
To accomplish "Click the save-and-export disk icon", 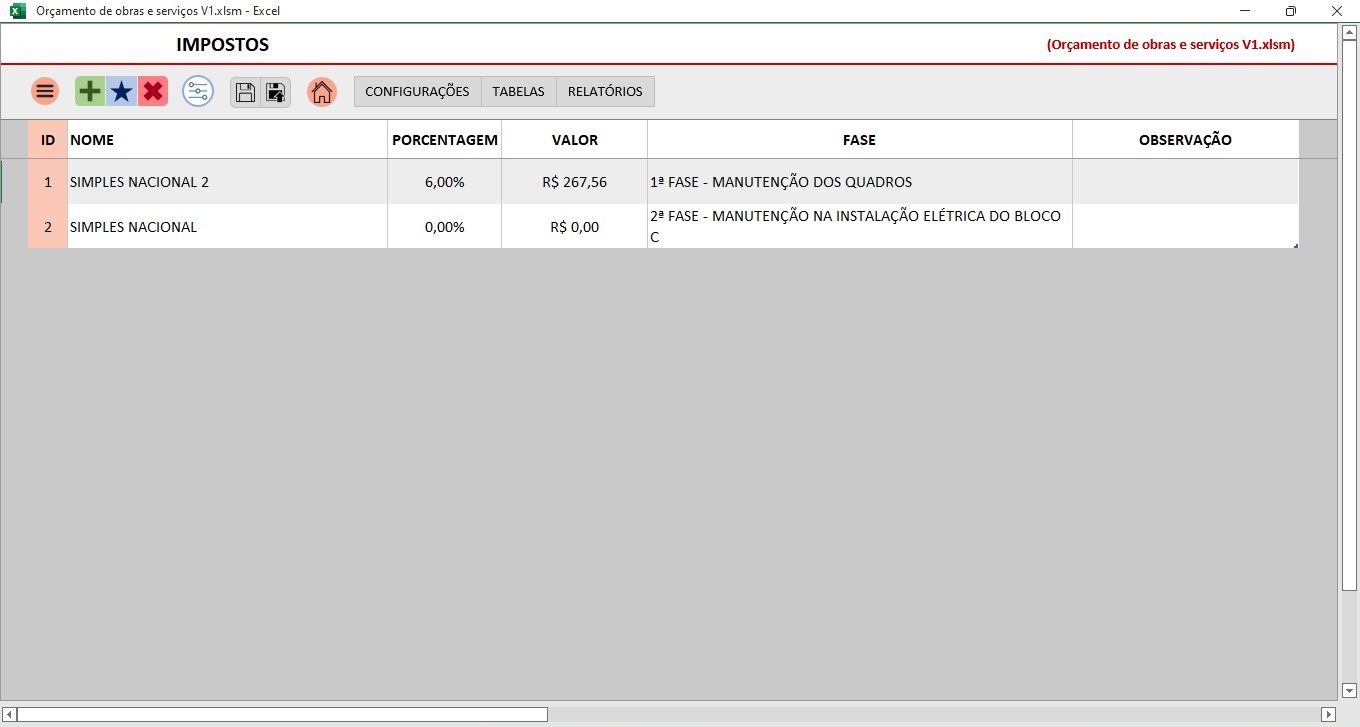I will coord(276,92).
